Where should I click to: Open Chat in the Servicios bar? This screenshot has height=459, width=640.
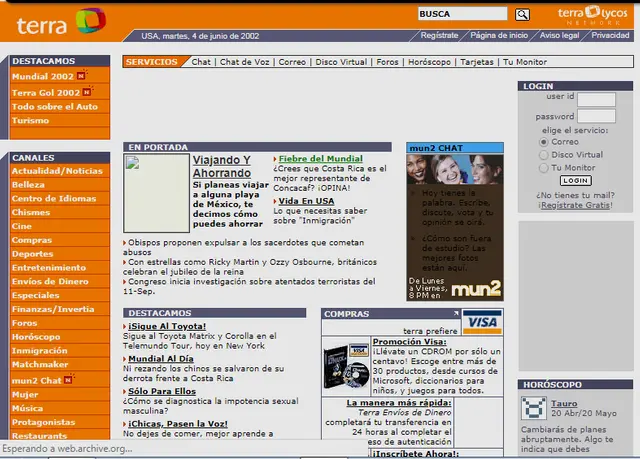201,62
